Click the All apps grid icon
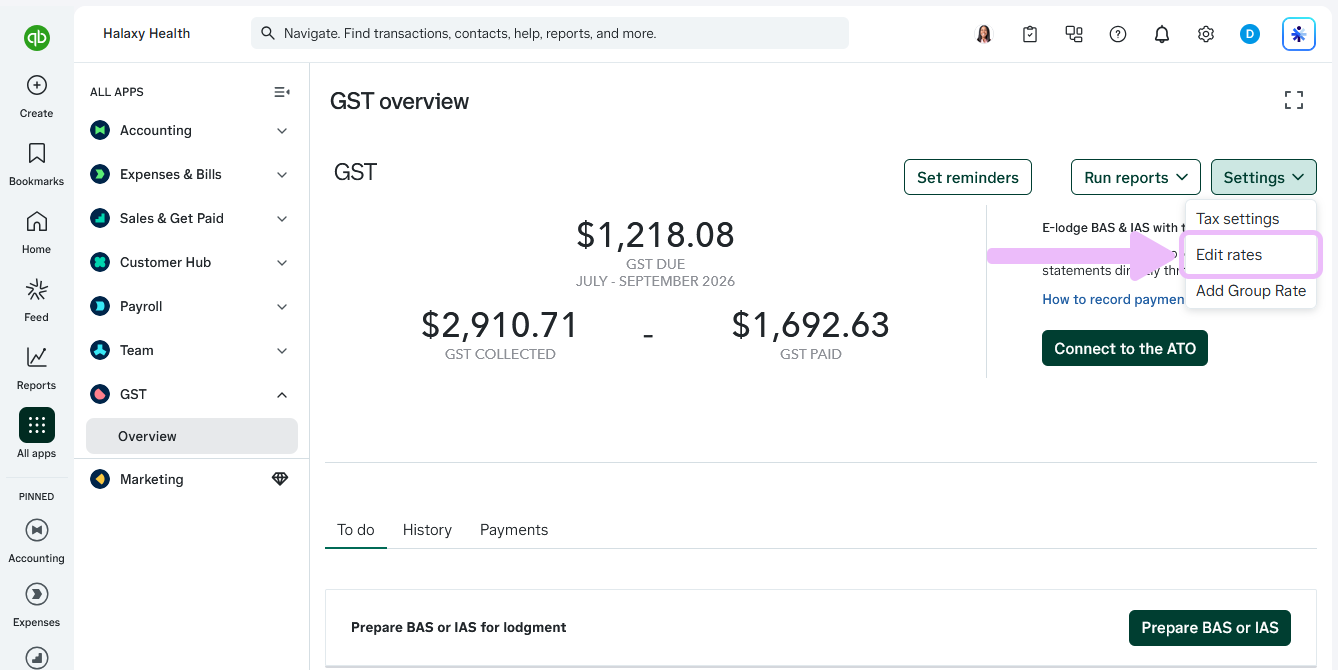The width and height of the screenshot is (1338, 670). tap(37, 425)
